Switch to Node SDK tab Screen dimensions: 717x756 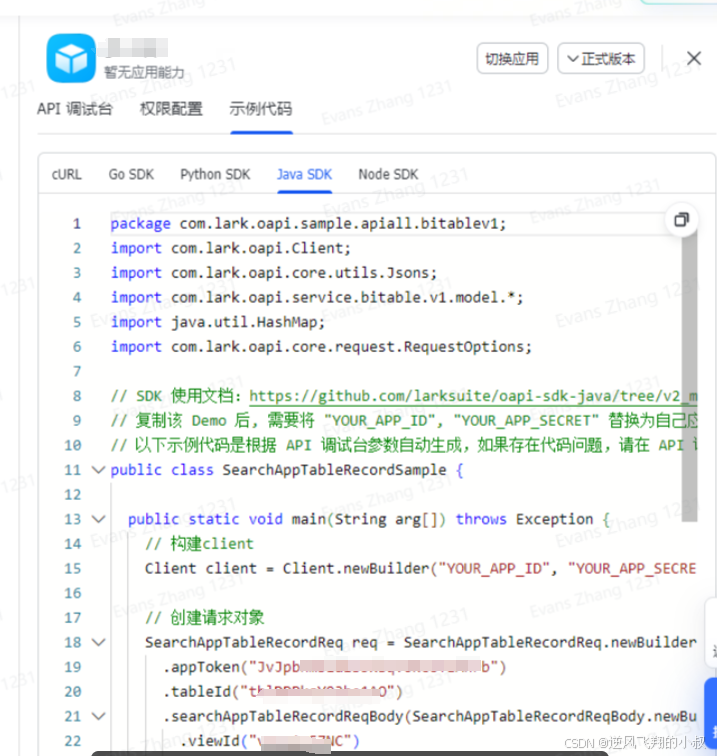pos(388,174)
